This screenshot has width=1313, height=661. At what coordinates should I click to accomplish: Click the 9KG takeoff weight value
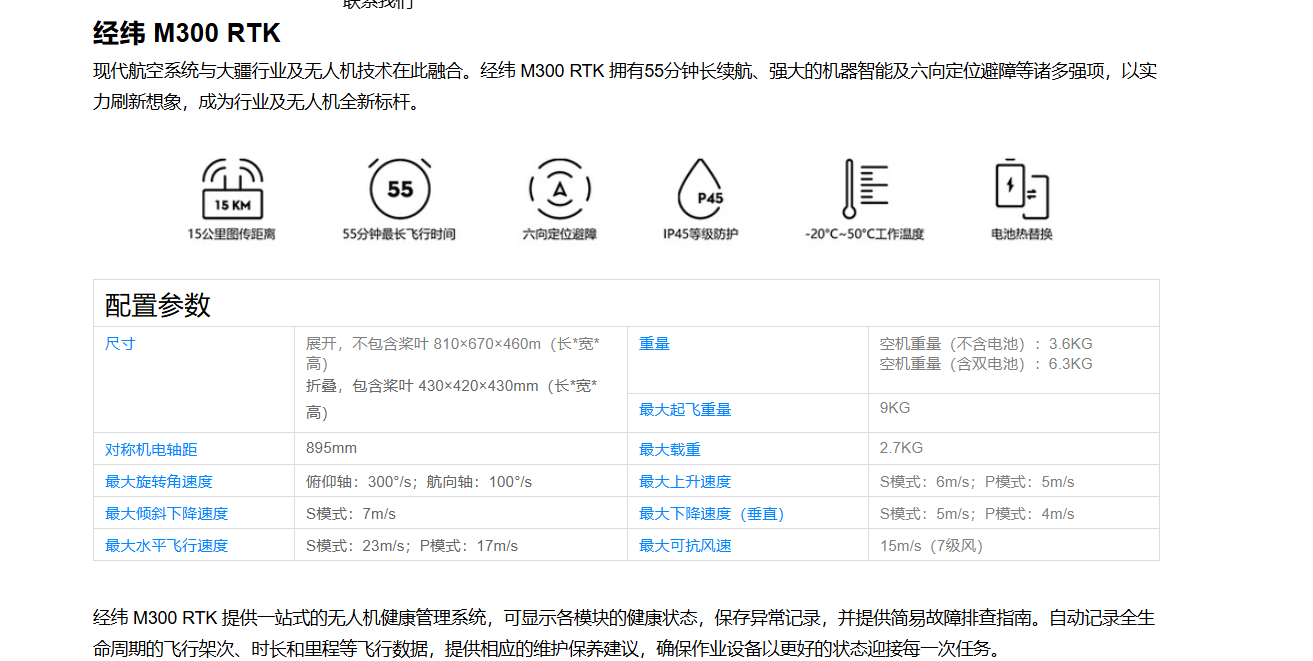point(895,408)
